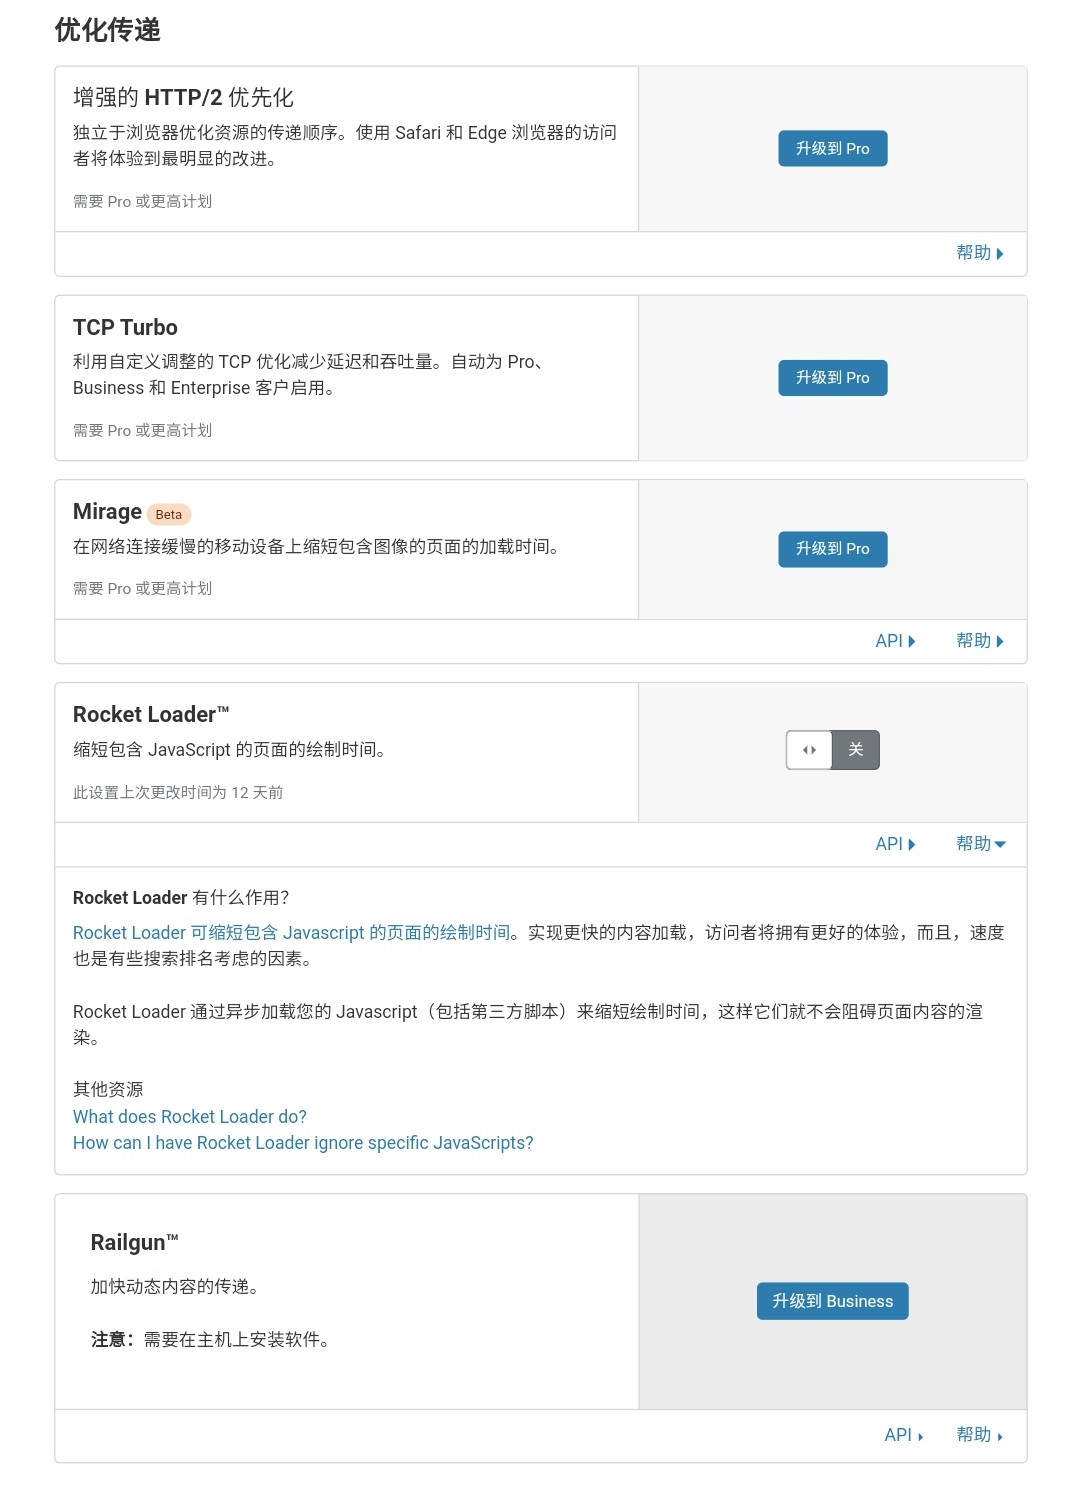The image size is (1080, 1494).
Task: Click the Mirage heading text
Action: pos(107,512)
